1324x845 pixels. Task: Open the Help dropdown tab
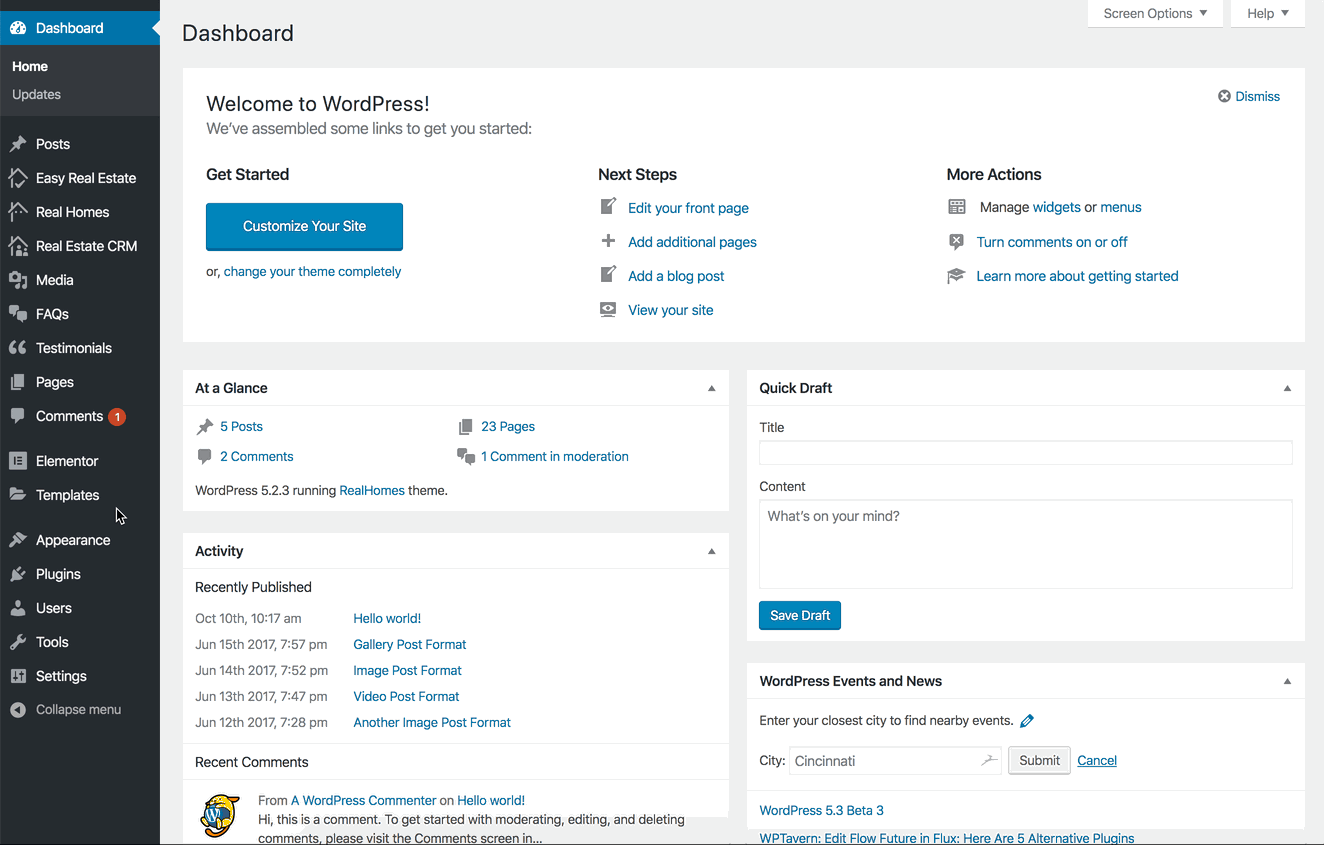(x=1268, y=13)
